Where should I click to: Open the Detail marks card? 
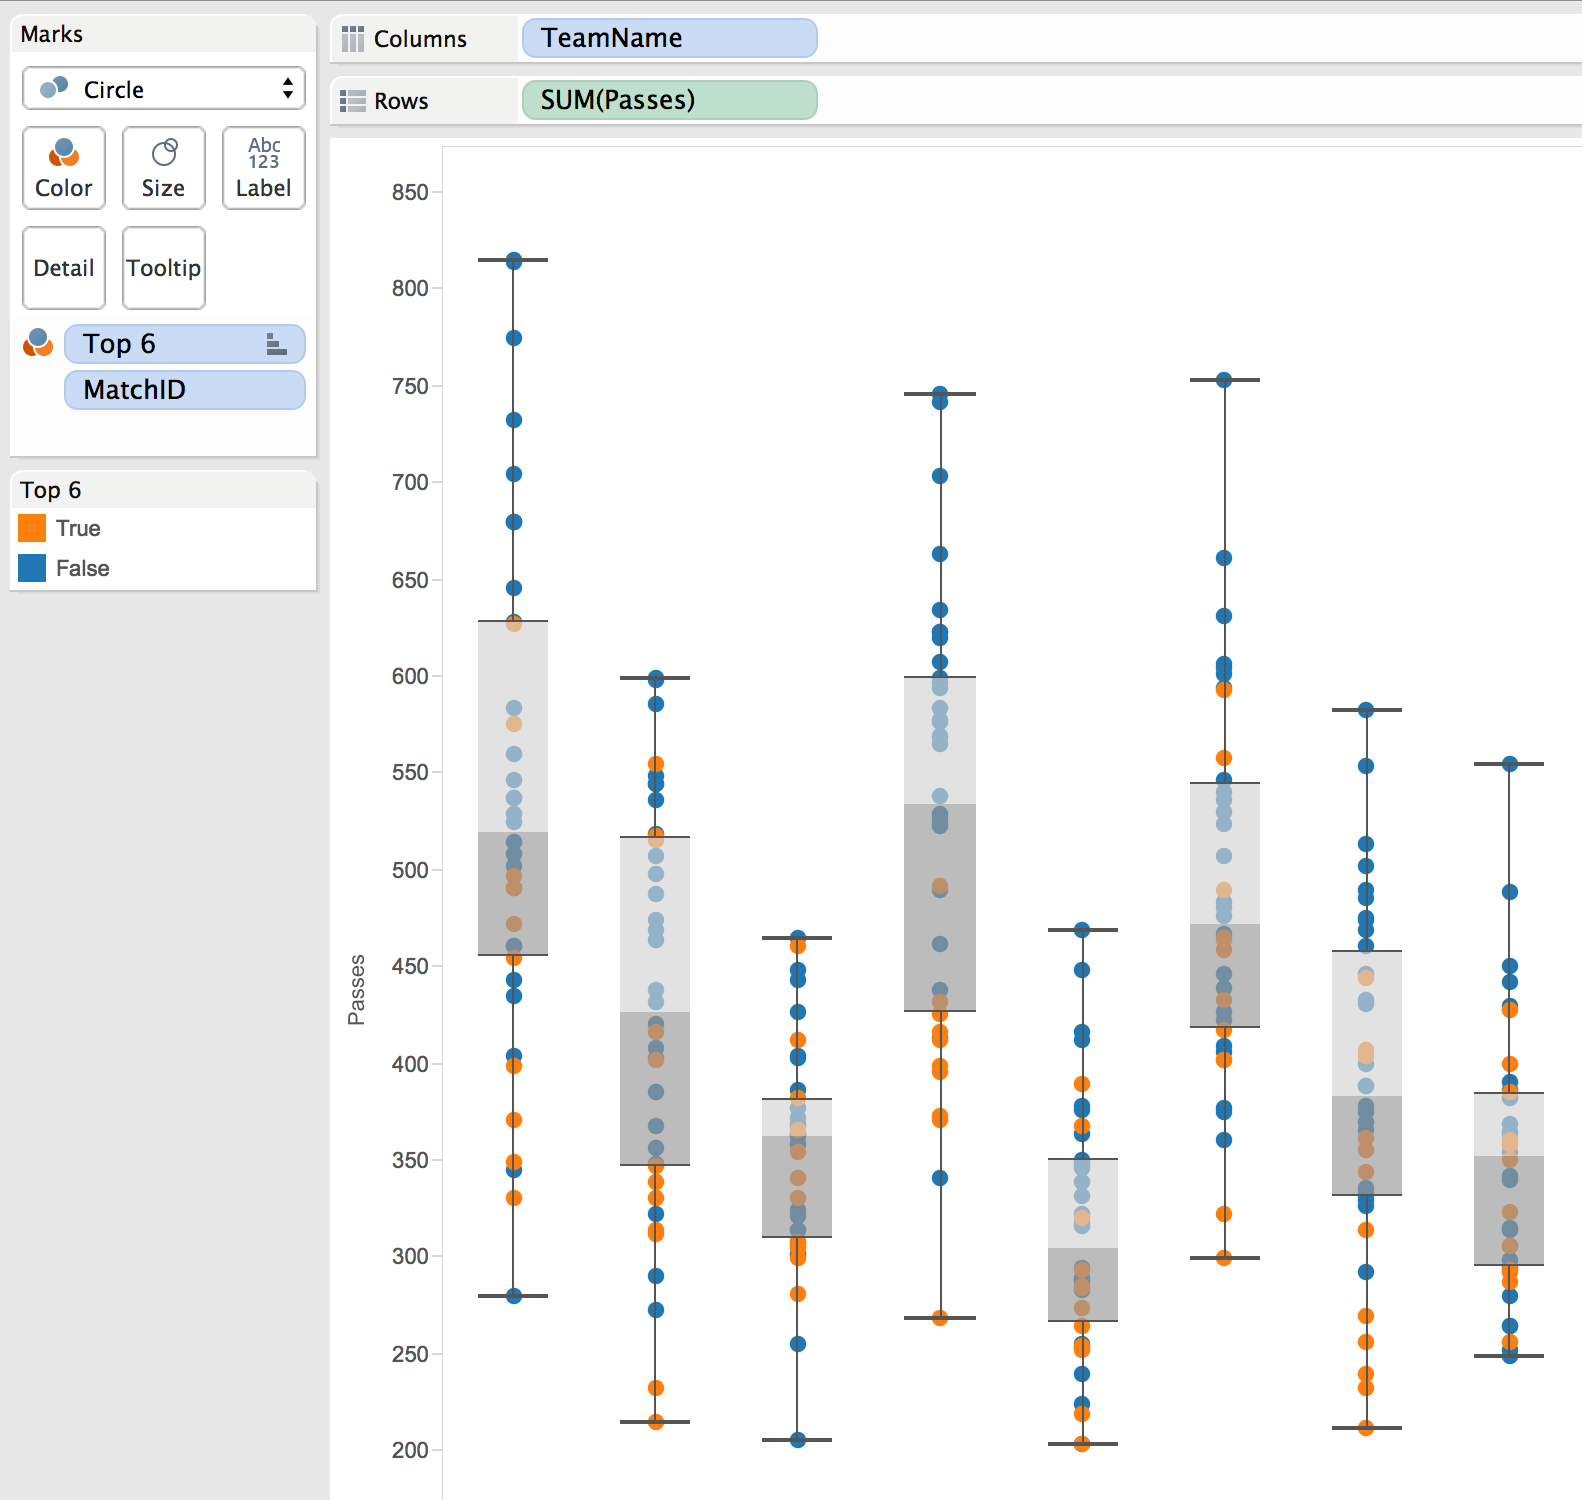[x=64, y=268]
